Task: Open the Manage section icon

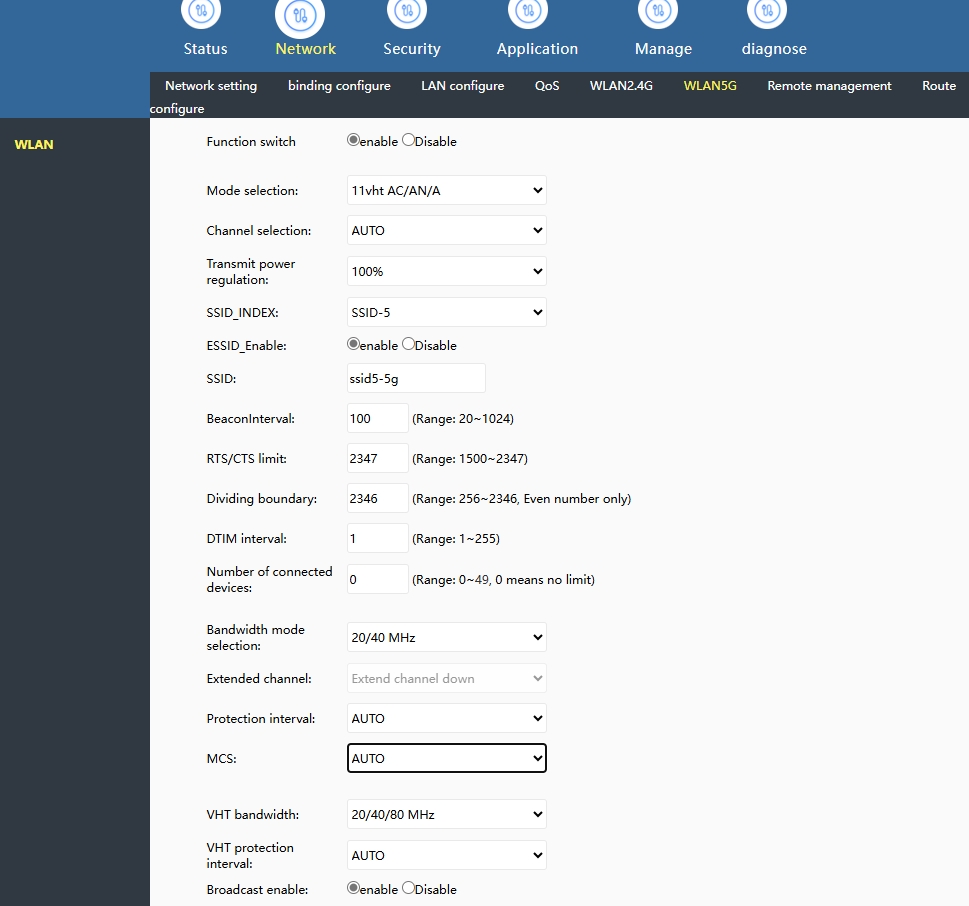Action: tap(658, 12)
